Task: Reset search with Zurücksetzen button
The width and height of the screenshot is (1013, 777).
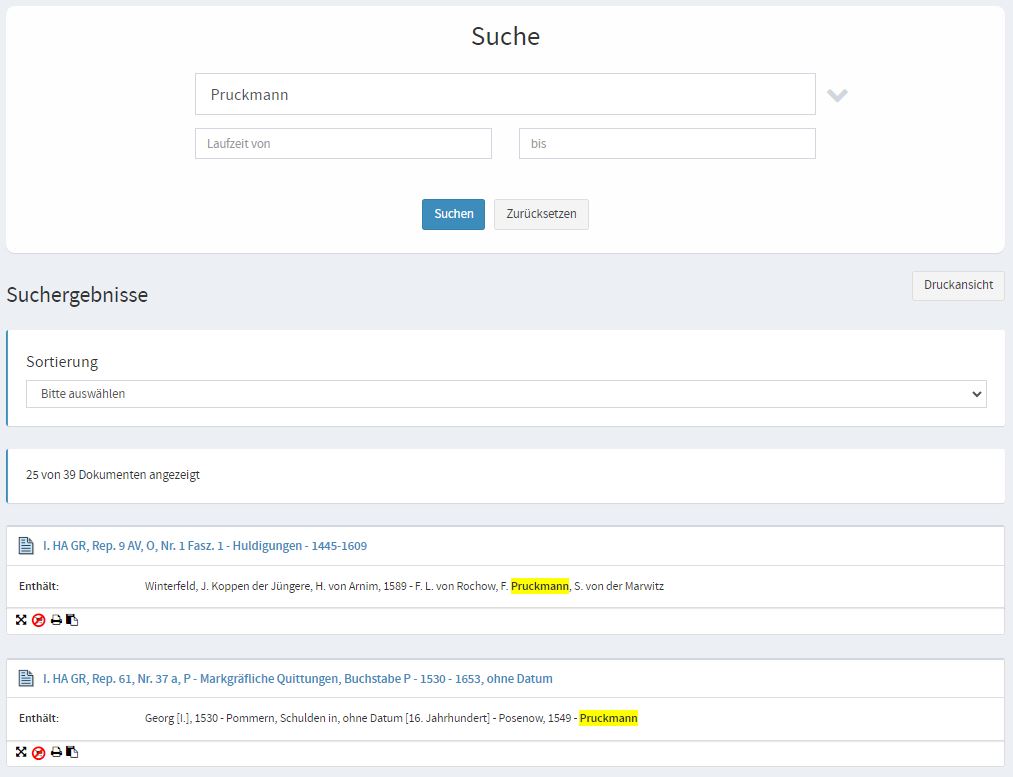Action: pyautogui.click(x=541, y=214)
